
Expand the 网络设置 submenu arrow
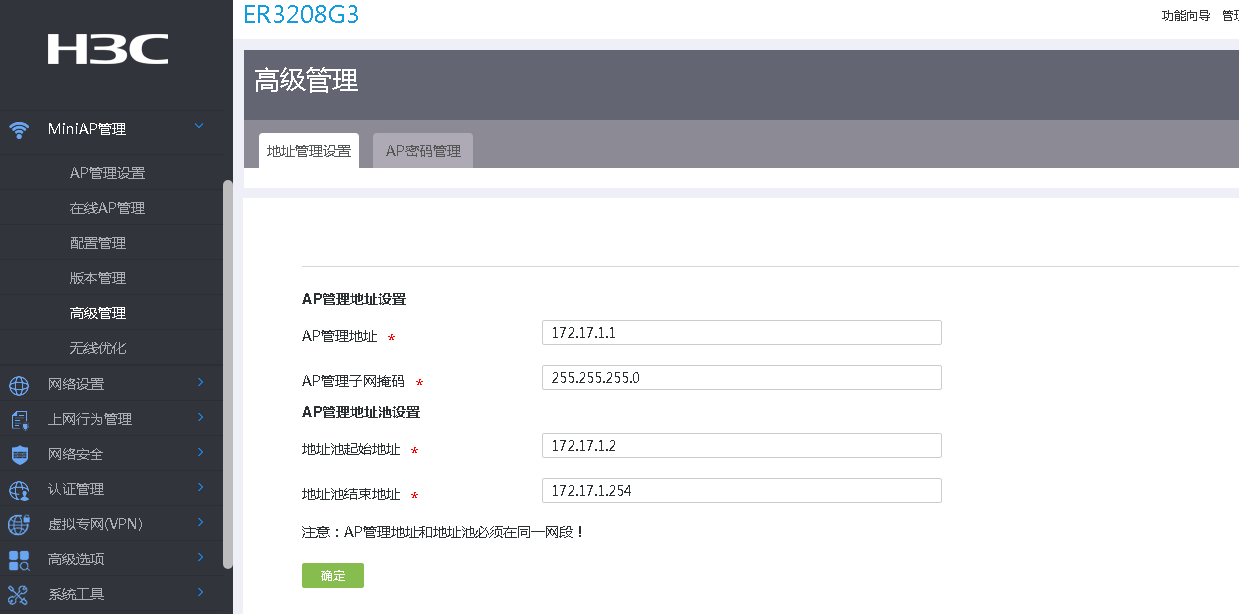pos(200,382)
